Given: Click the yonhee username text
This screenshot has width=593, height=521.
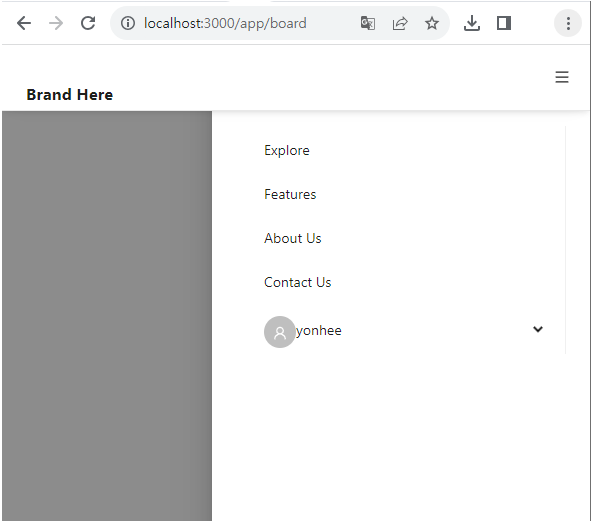Looking at the screenshot, I should [x=319, y=331].
